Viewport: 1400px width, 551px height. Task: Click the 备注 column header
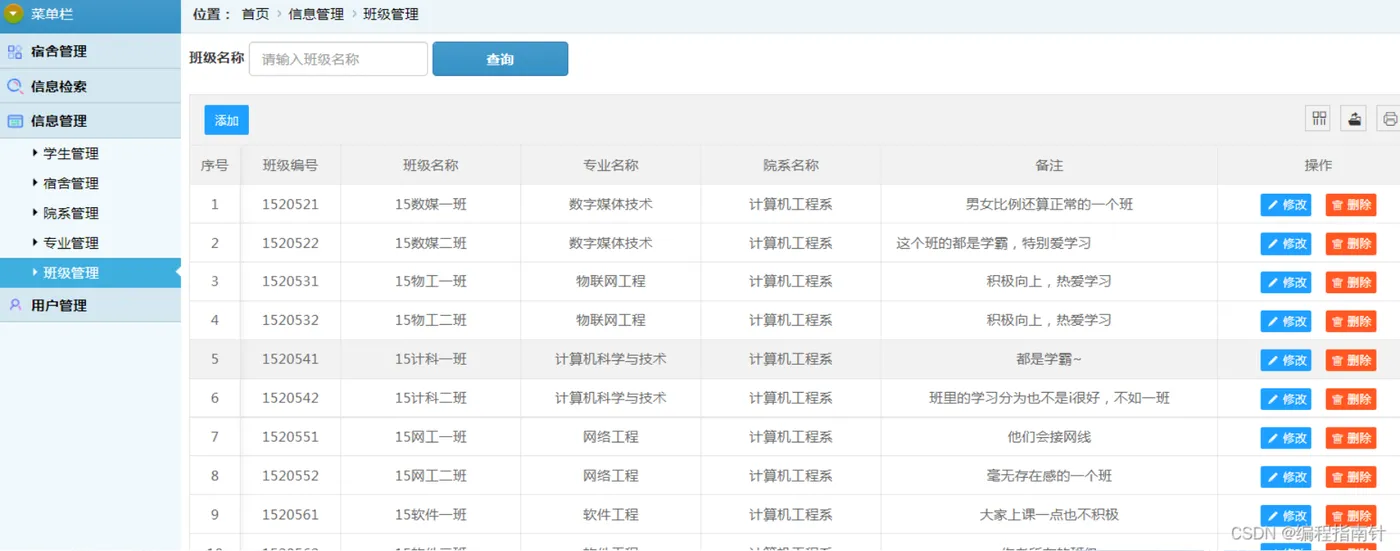[1049, 165]
